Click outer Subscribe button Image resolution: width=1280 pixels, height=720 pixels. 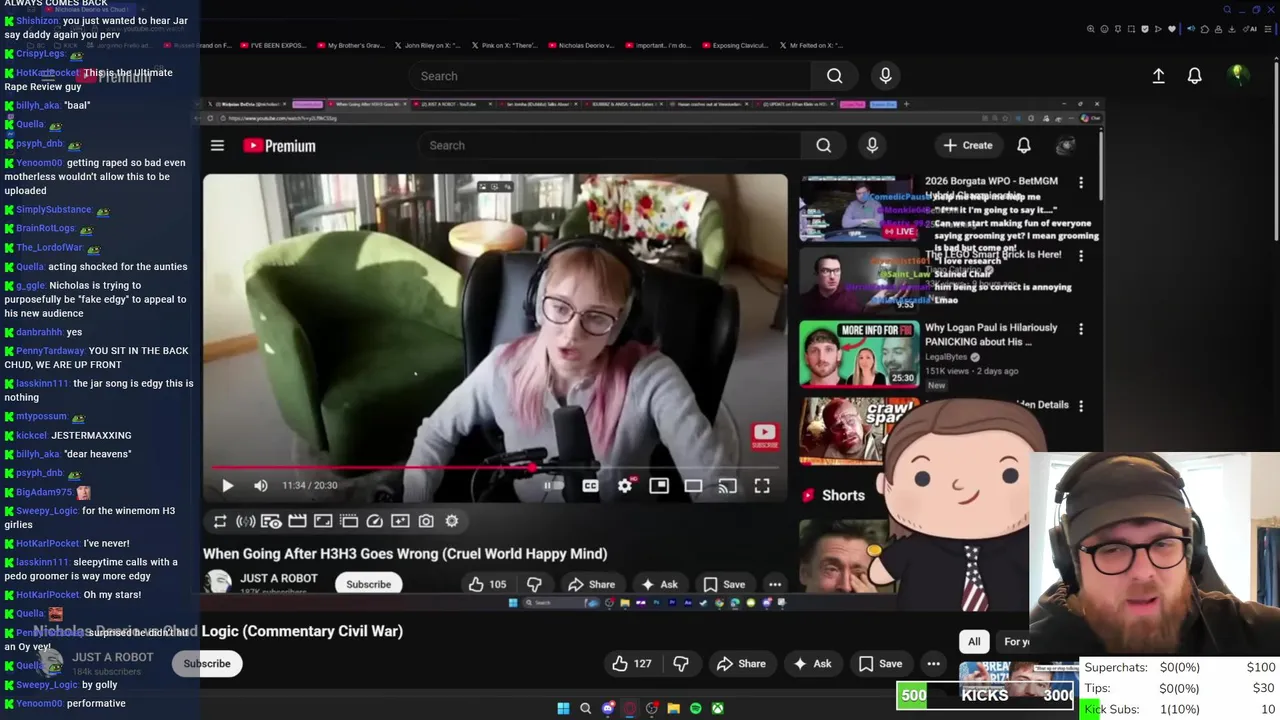(x=207, y=663)
